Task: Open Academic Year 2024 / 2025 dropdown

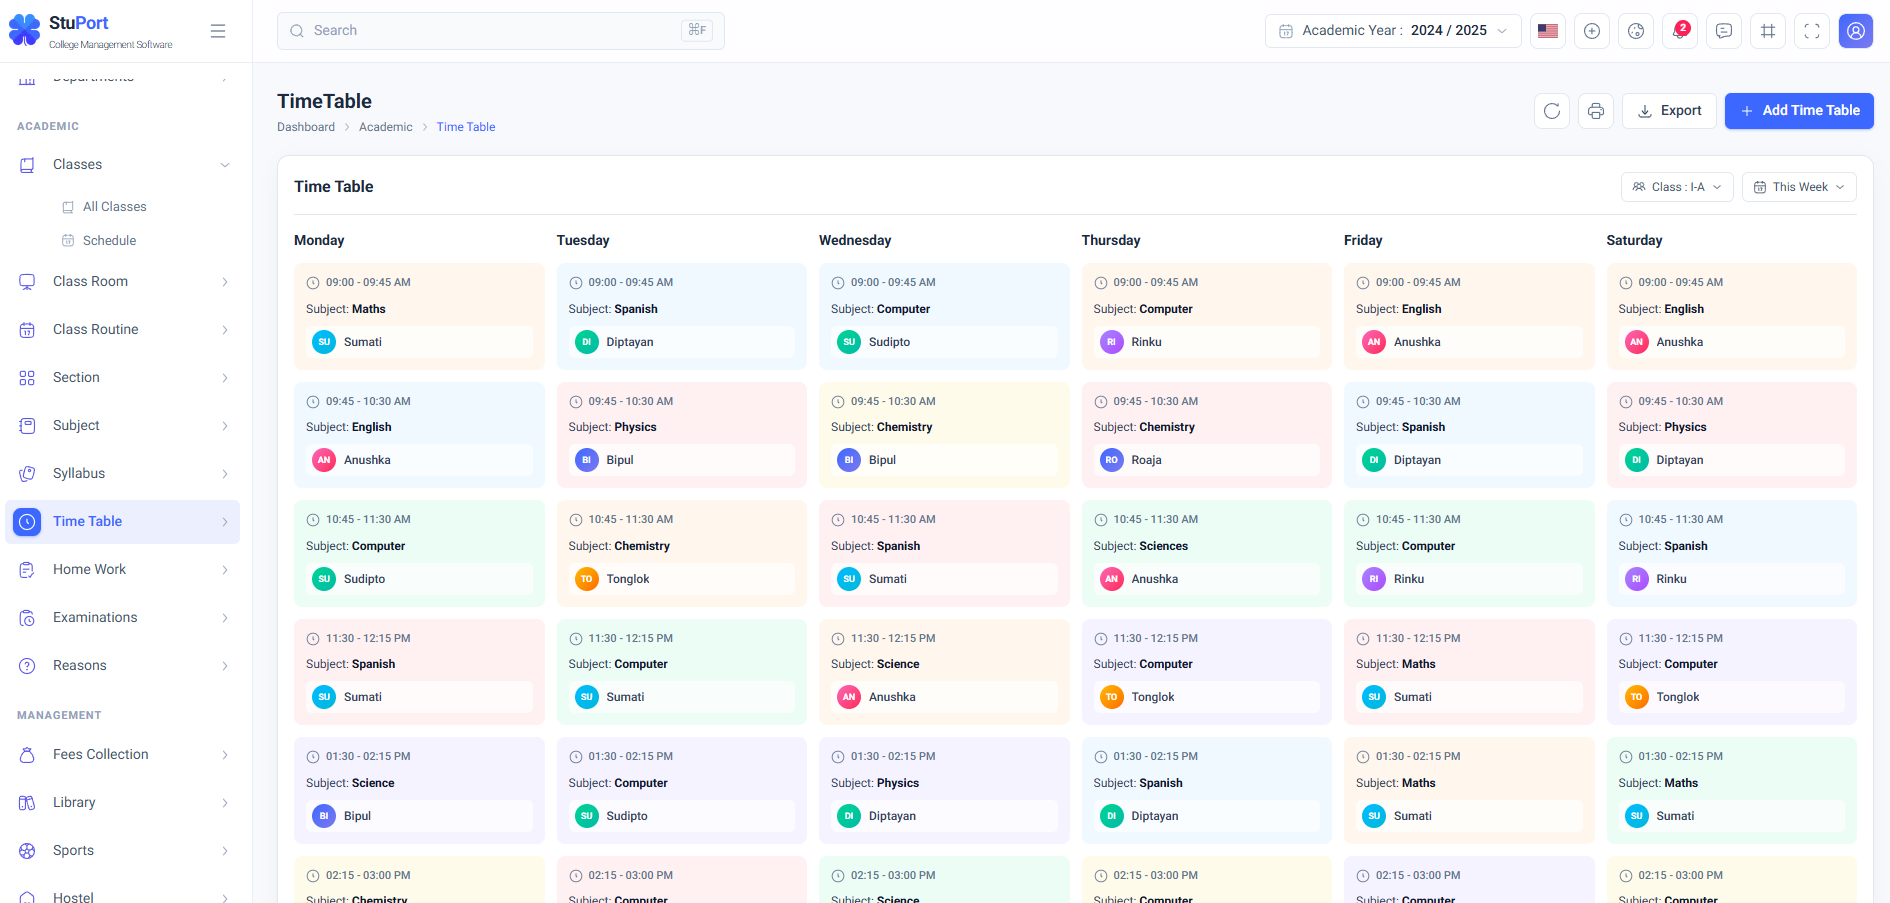Action: (1393, 31)
